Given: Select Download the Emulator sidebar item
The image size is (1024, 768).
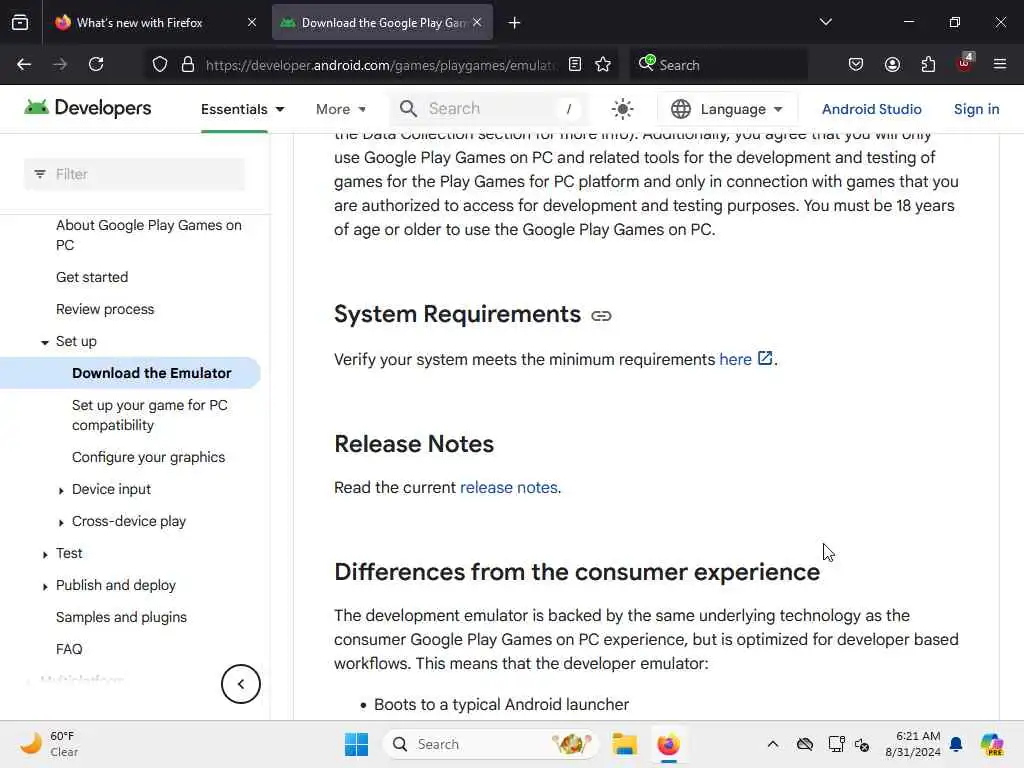Looking at the screenshot, I should coord(152,373).
